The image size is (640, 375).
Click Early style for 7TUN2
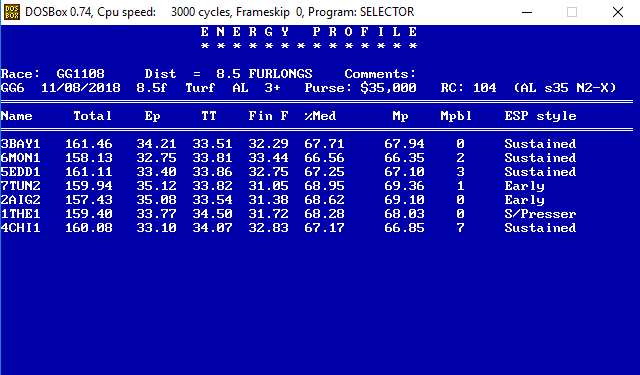point(524,186)
